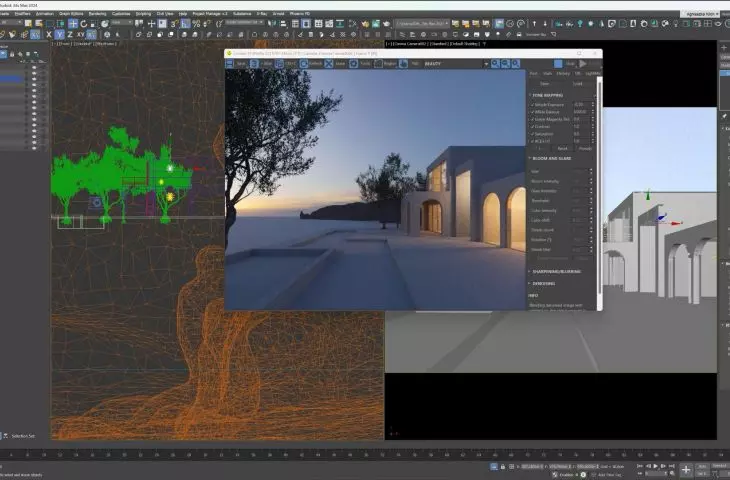Screen dimensions: 730x480
Task: Constrain to X axis button
Action: tap(49, 34)
